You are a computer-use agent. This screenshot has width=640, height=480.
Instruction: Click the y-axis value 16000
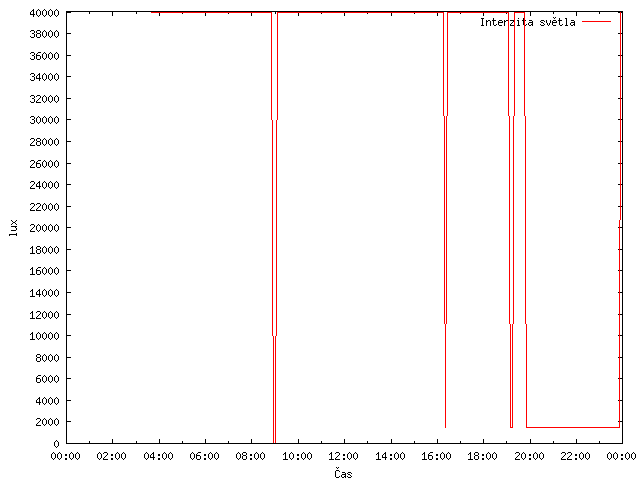click(x=44, y=271)
